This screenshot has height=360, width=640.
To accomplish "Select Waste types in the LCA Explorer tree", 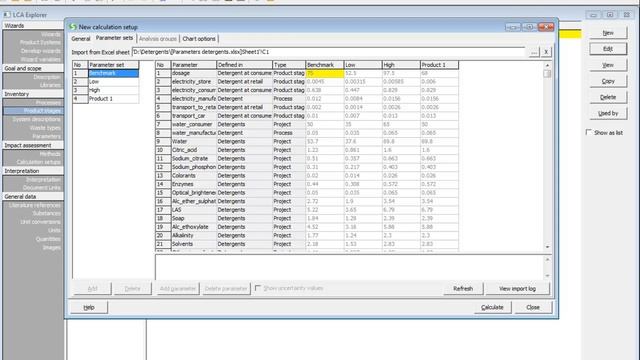I will (45, 128).
